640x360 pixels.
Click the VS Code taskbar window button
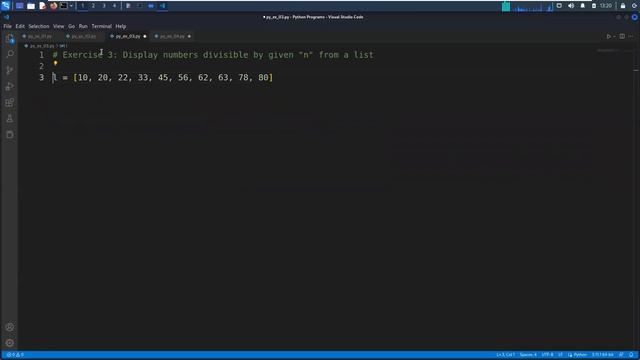pyautogui.click(x=162, y=6)
